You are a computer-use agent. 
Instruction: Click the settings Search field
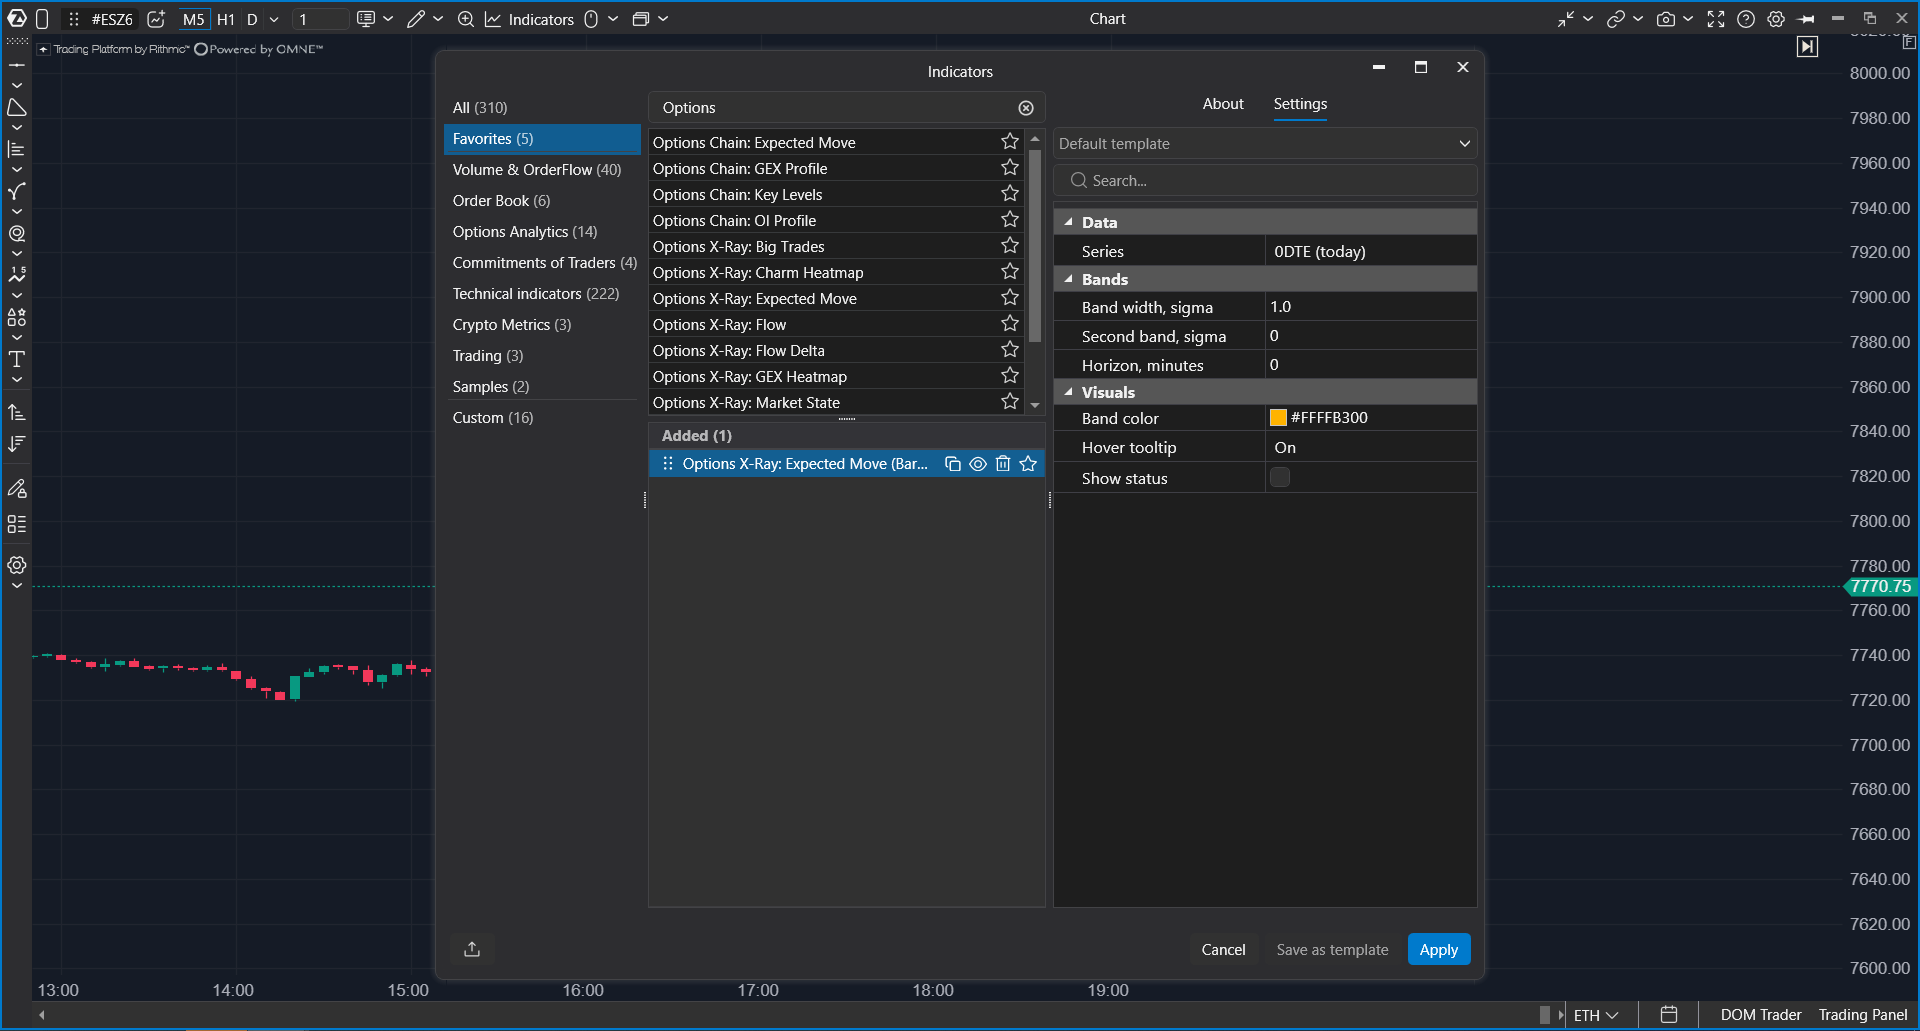[1265, 181]
